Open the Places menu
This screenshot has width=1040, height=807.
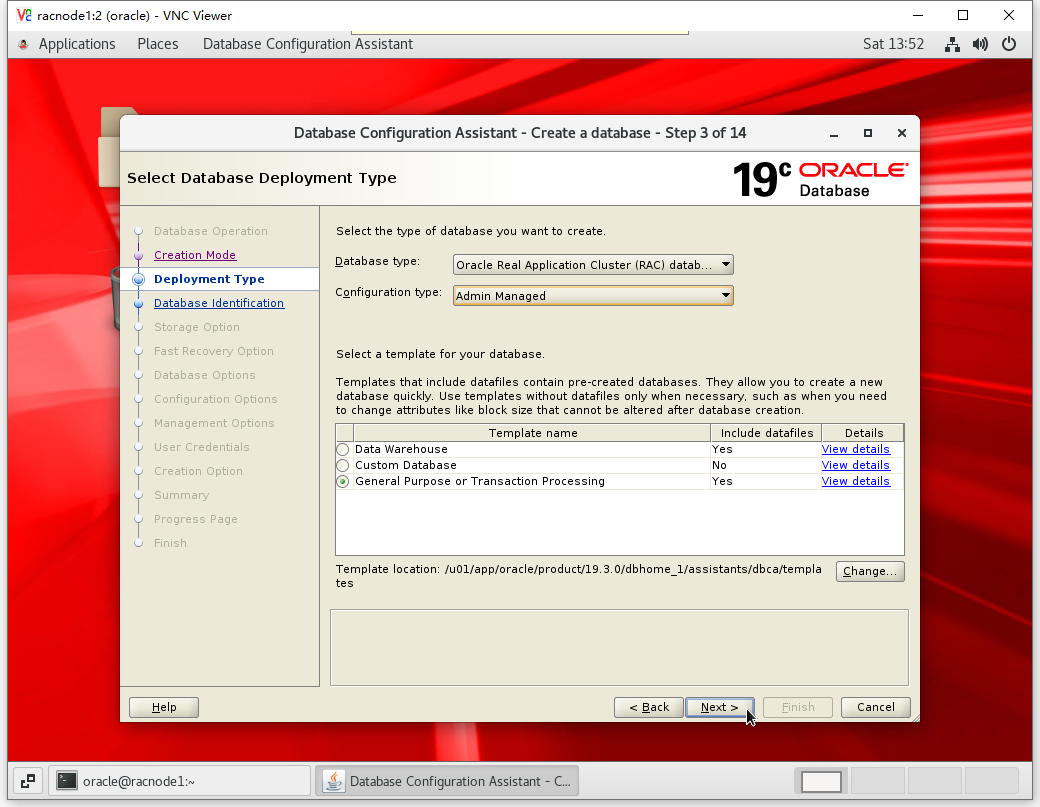click(158, 44)
